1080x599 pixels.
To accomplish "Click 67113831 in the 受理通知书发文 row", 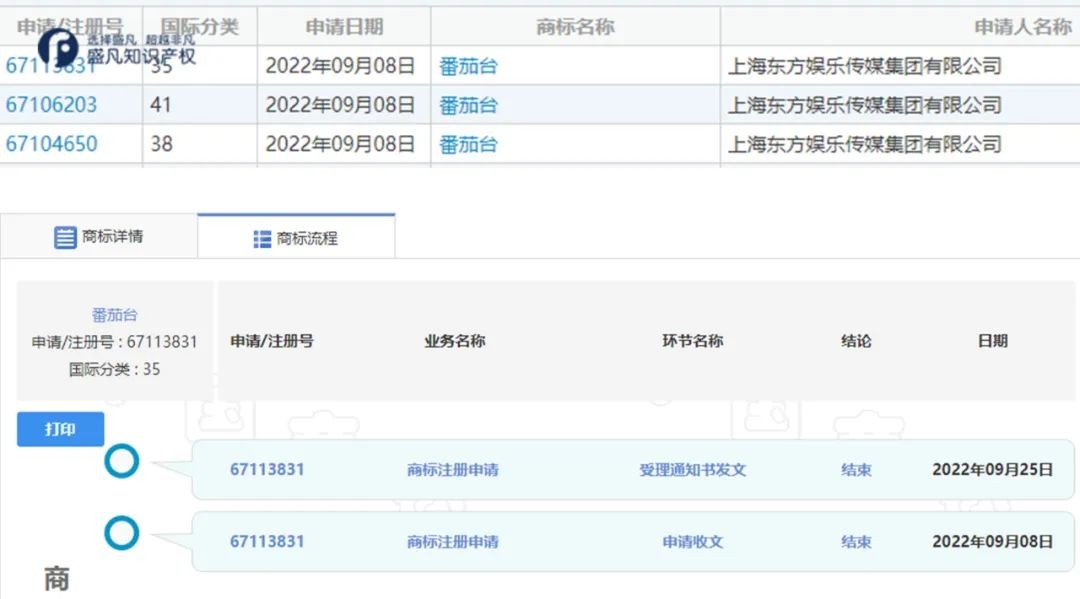I will coord(267,469).
